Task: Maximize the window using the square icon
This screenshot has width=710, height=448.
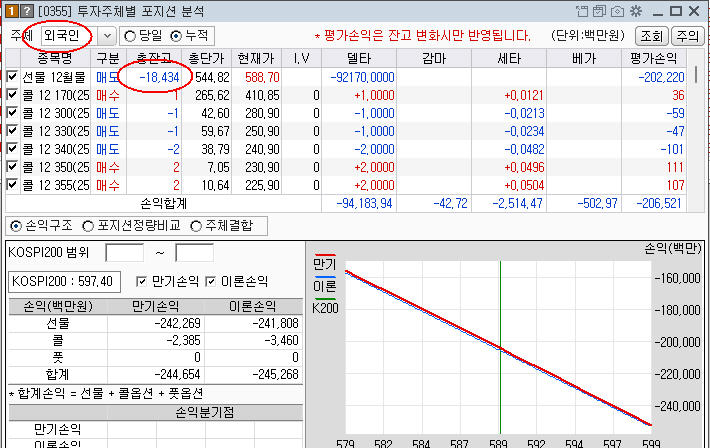Action: [673, 10]
